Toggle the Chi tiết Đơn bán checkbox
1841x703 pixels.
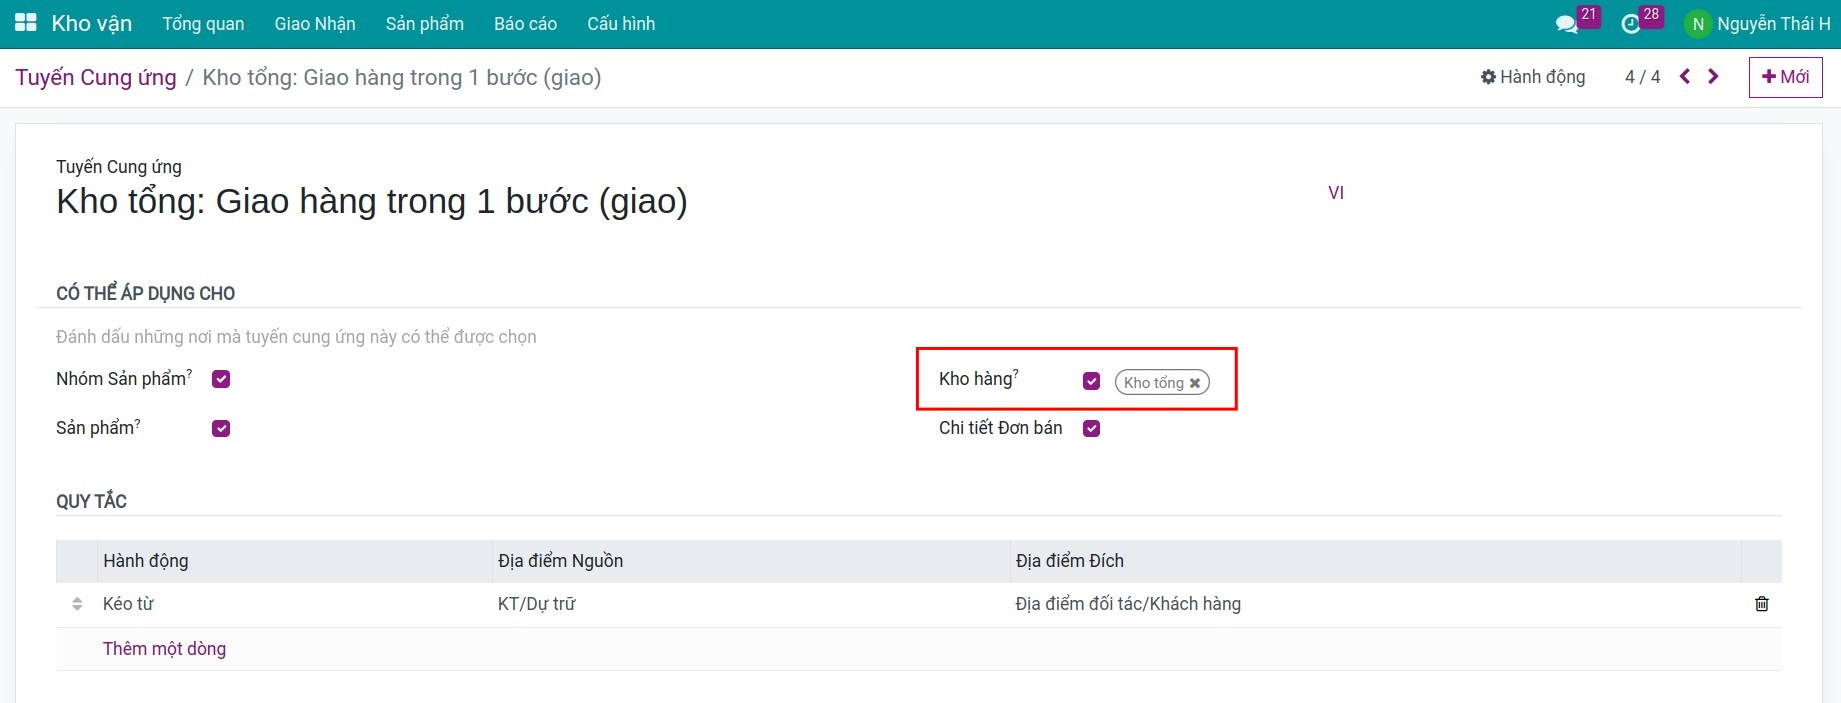pyautogui.click(x=1091, y=428)
